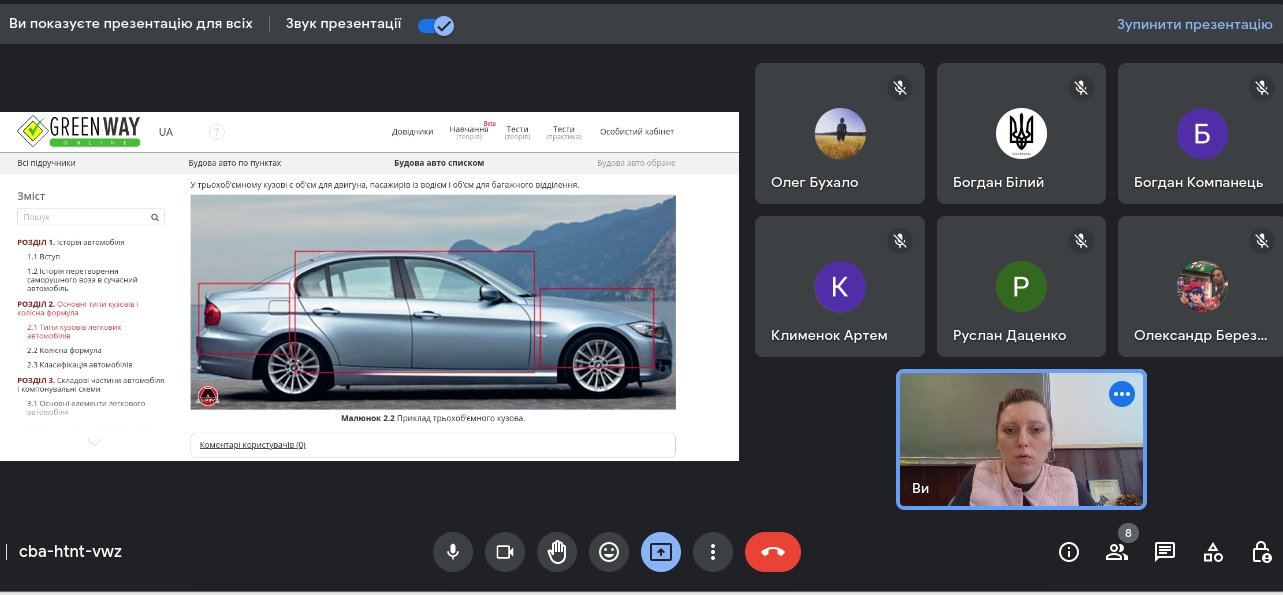Expand the contents list with down chevron
1283x595 pixels.
coord(95,442)
